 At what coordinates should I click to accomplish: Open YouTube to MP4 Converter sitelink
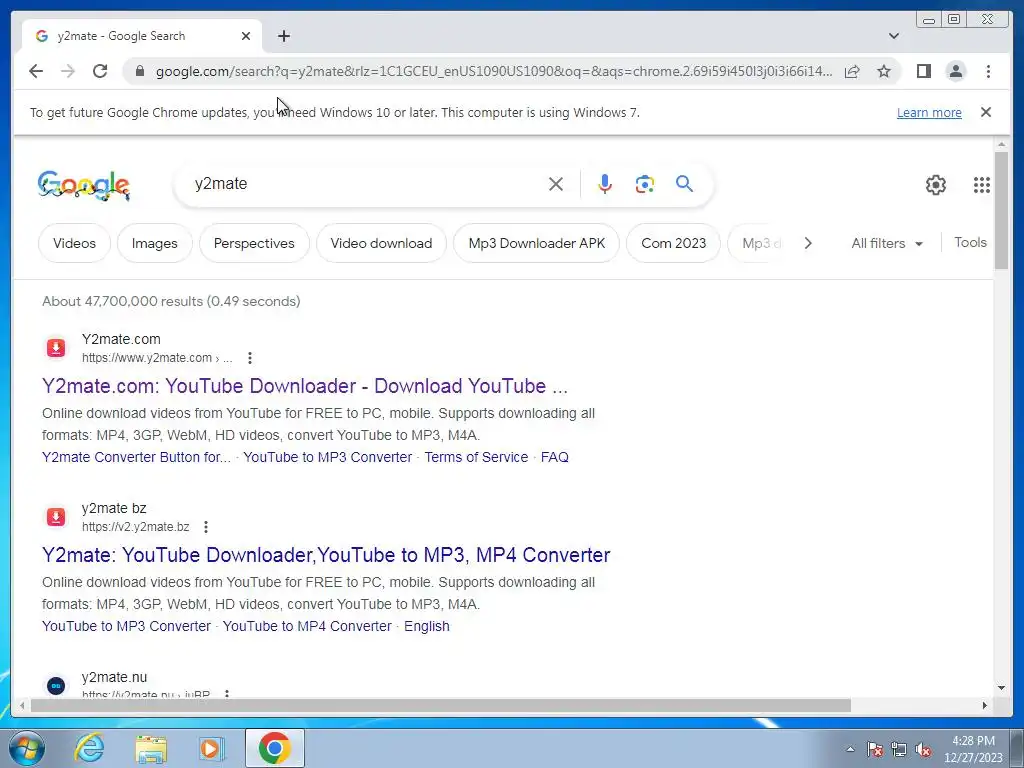tap(307, 626)
